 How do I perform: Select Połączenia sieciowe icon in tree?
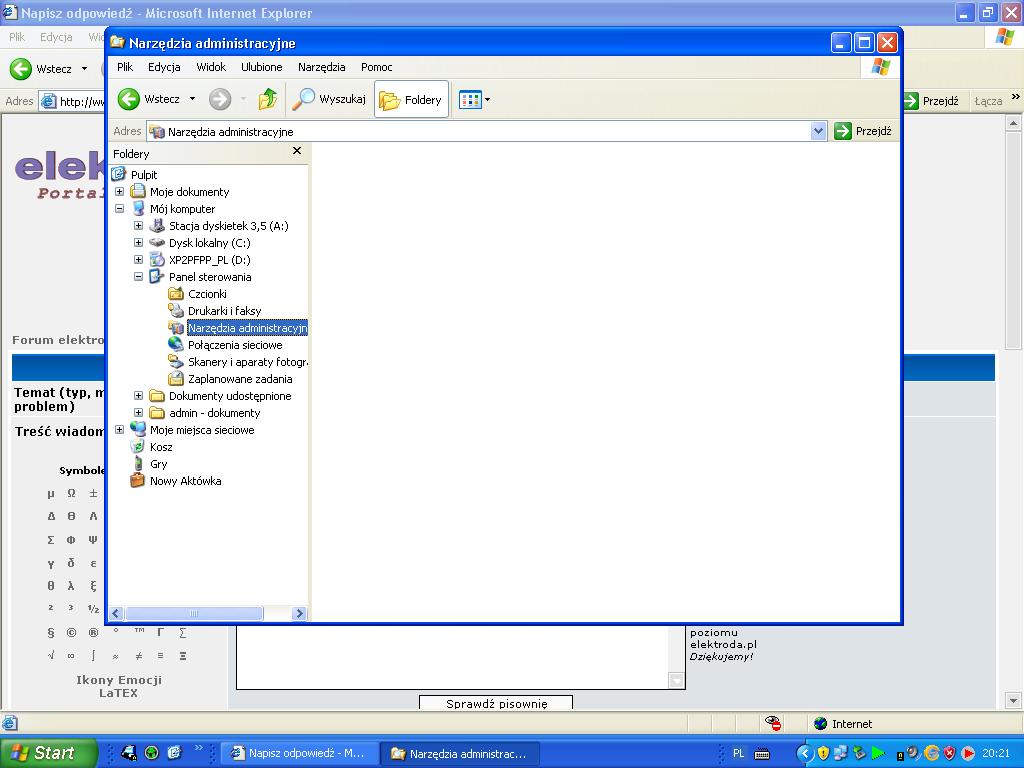point(176,345)
